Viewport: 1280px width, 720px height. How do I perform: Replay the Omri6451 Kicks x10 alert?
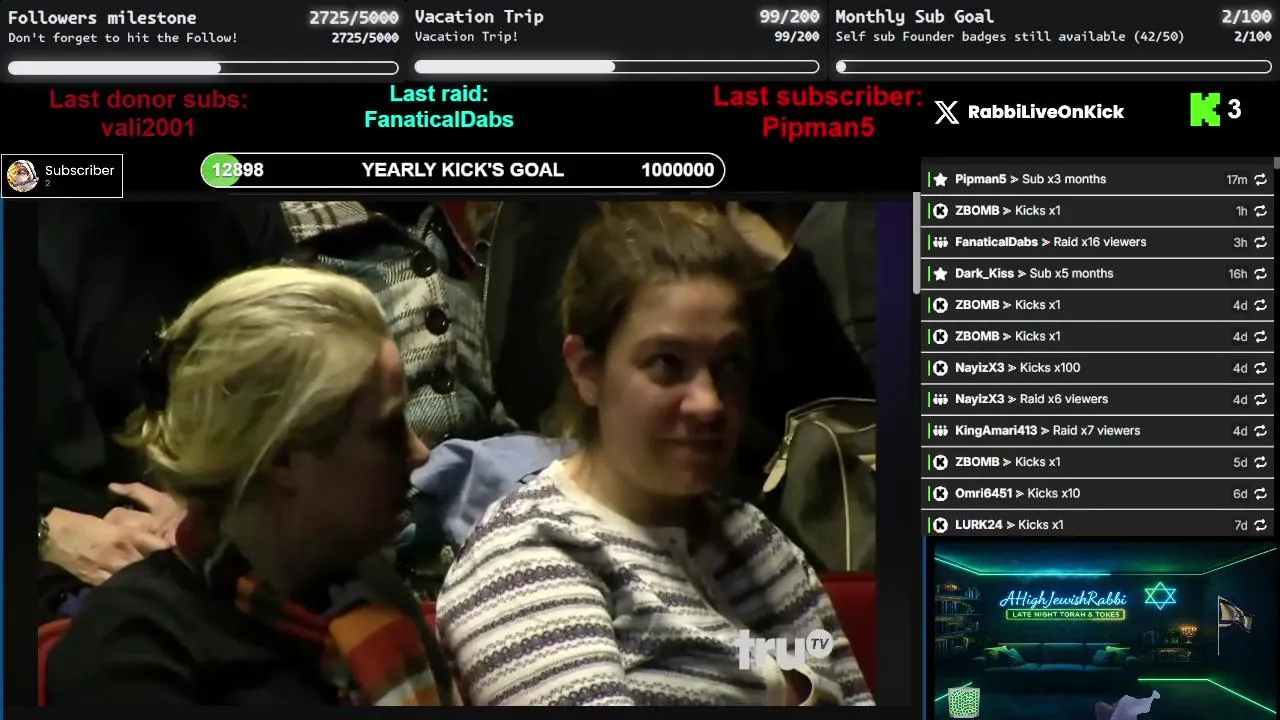pos(1260,494)
